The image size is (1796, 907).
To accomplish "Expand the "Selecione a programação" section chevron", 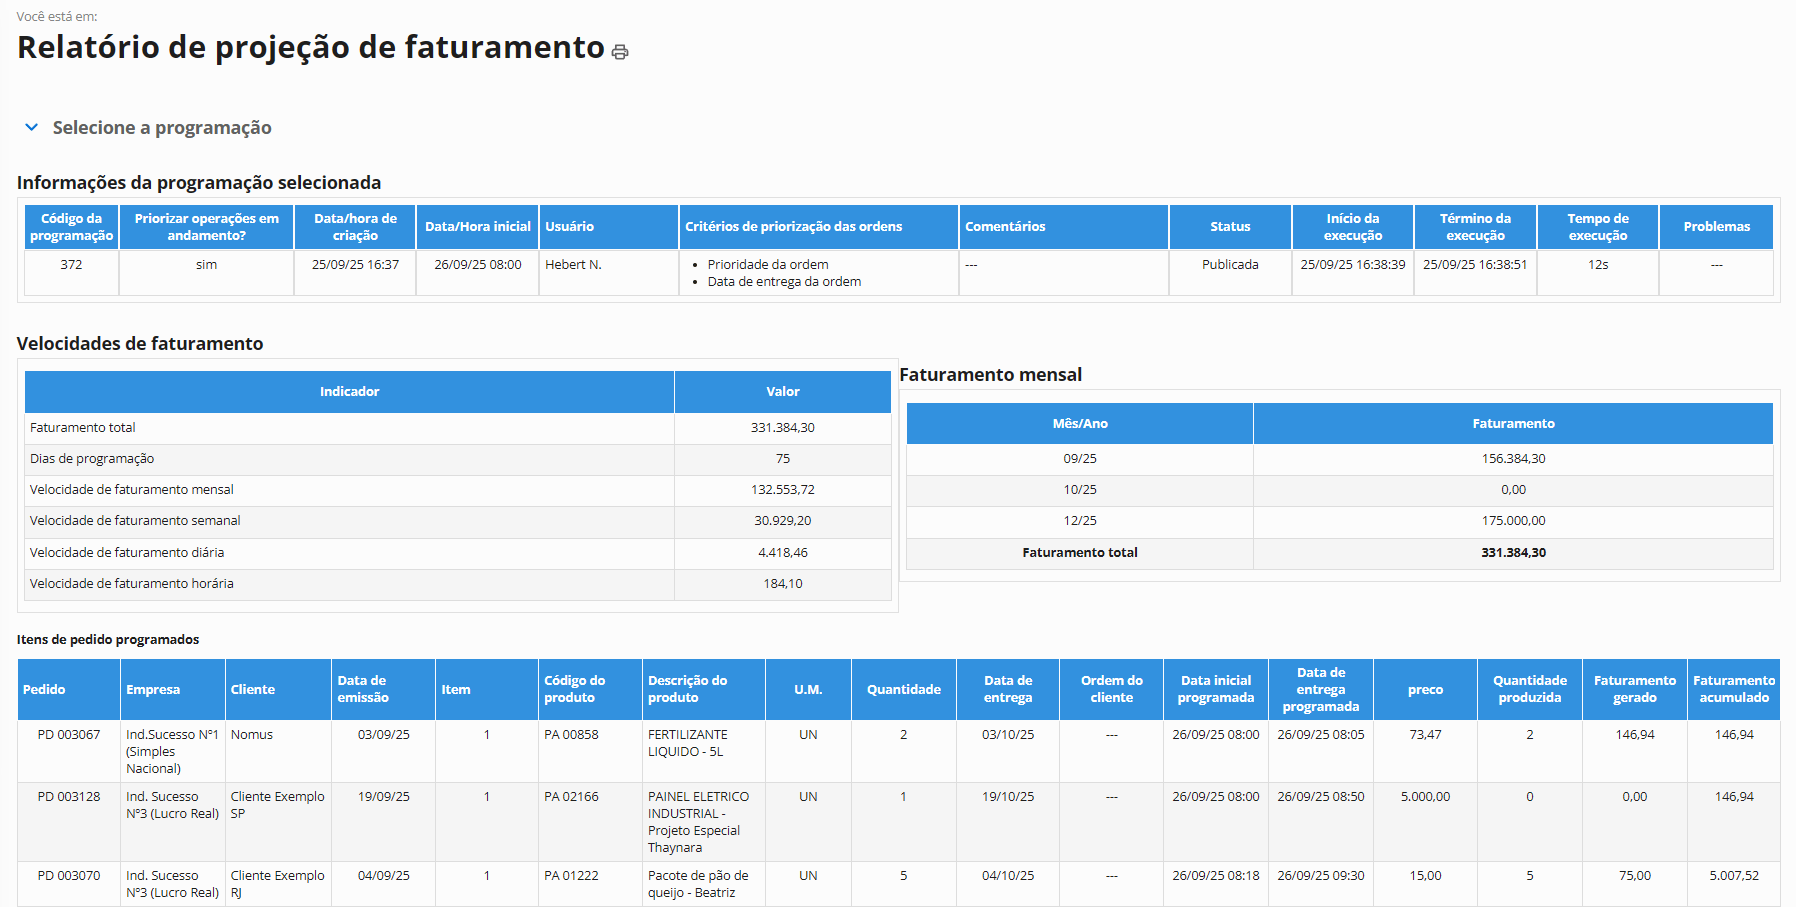I will click(x=32, y=127).
